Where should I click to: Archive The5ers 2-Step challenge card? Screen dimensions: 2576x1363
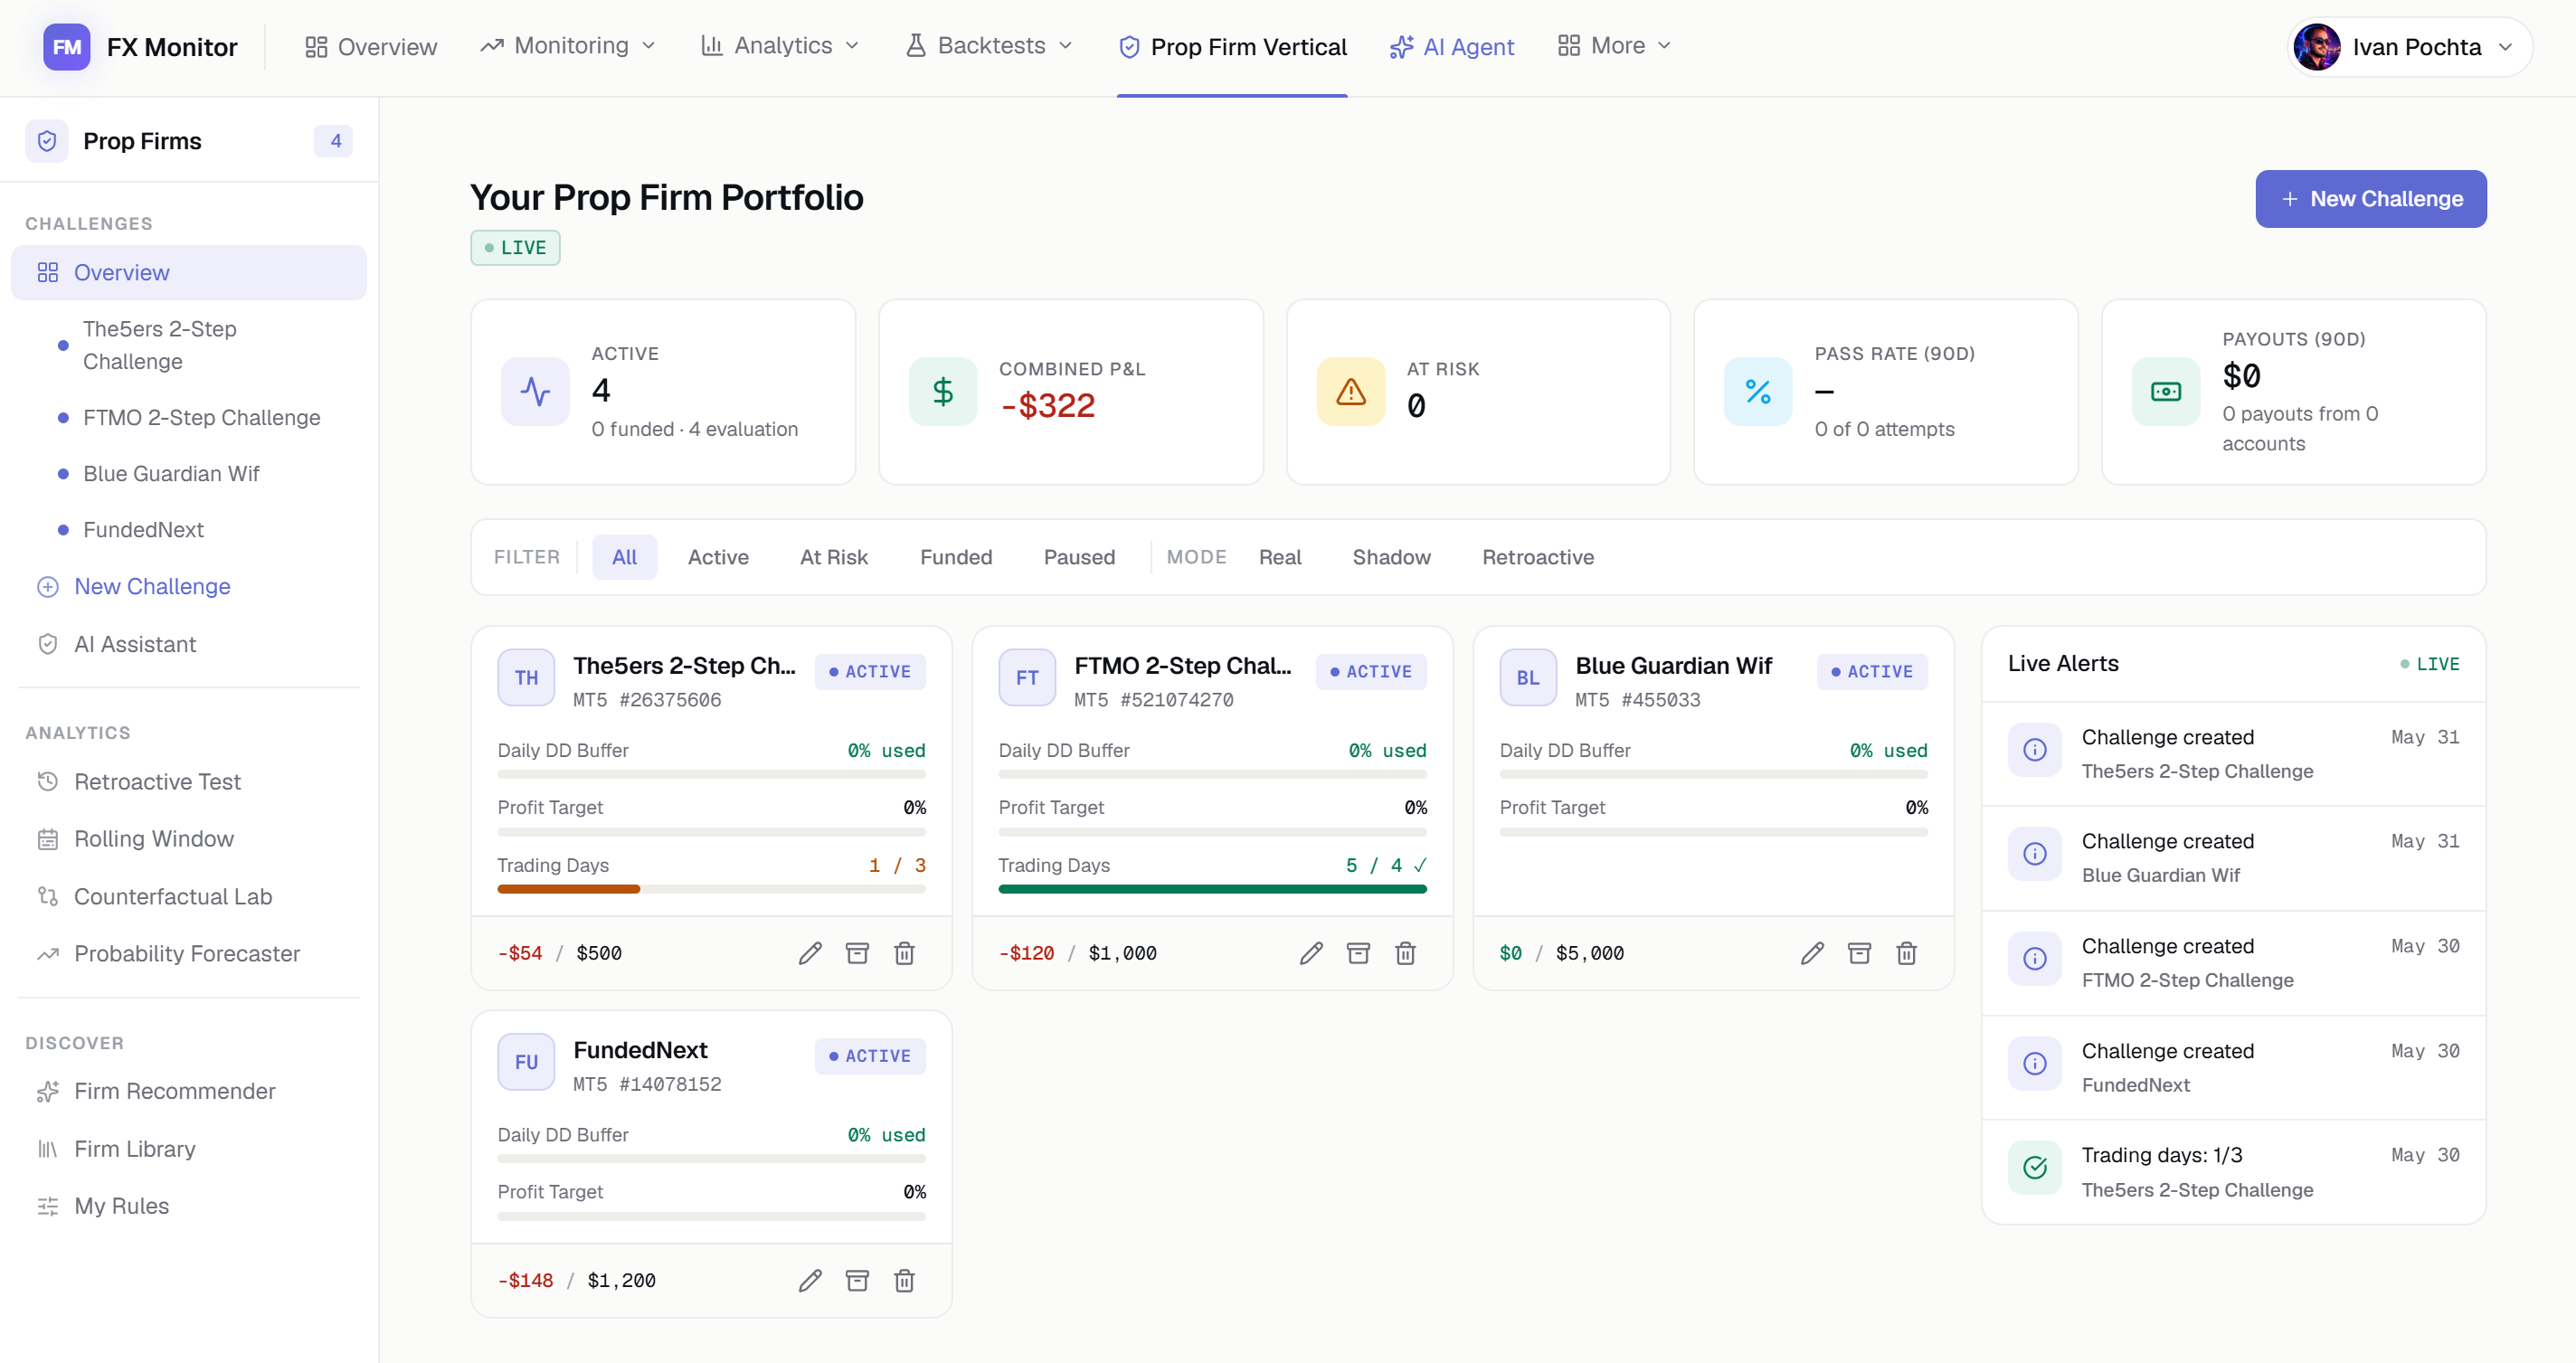[857, 953]
